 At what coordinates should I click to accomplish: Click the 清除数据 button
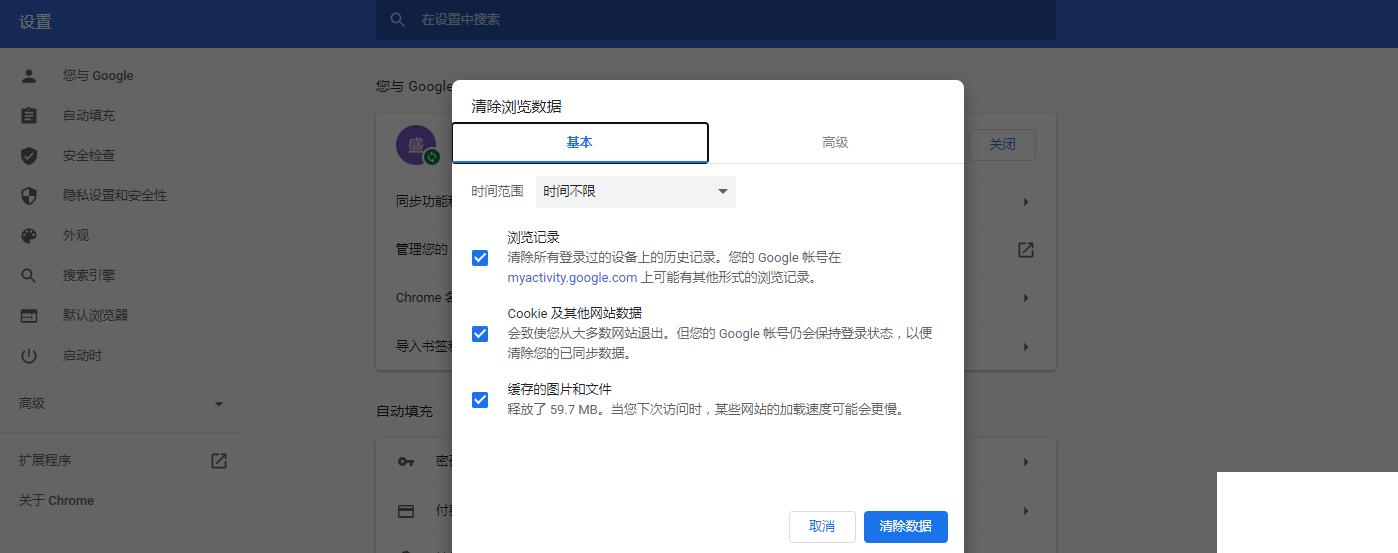[x=906, y=527]
